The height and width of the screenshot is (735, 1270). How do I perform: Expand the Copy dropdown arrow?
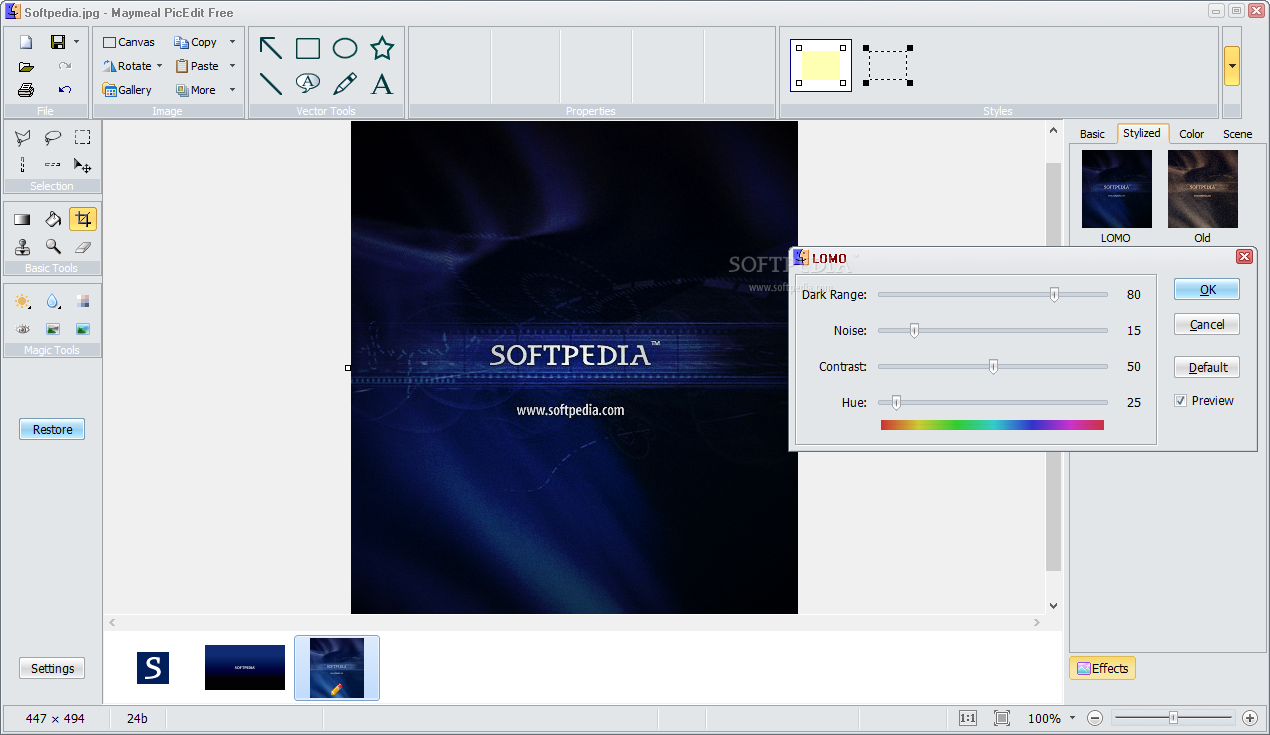click(232, 42)
